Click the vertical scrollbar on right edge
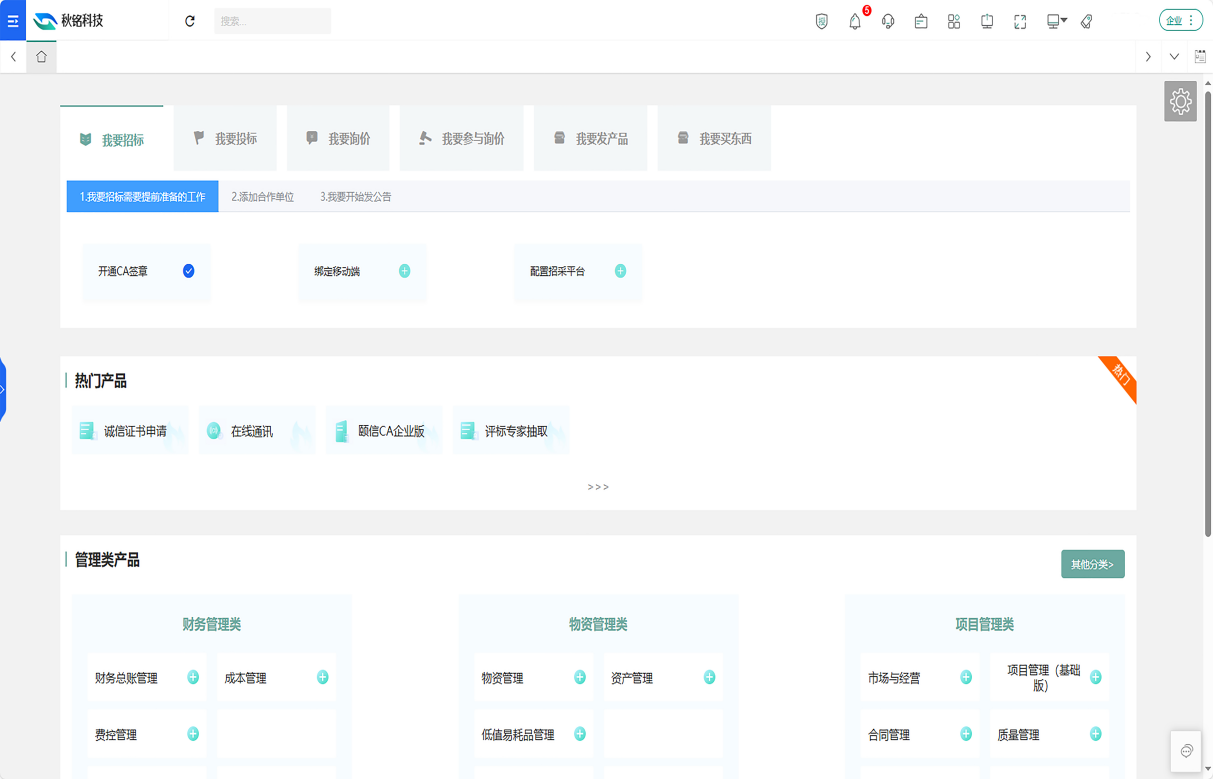Viewport: 1213px width, 779px height. [1208, 300]
